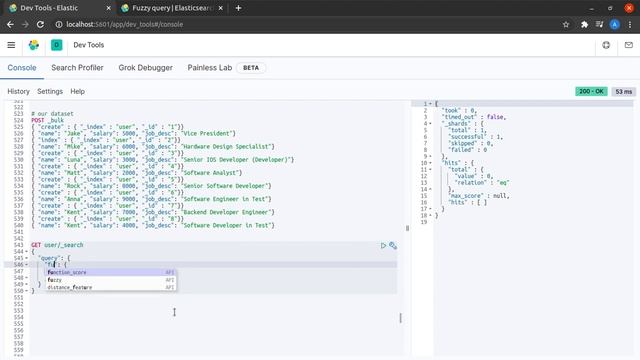
Task: Open the browser extensions puzzle icon
Action: (584, 24)
